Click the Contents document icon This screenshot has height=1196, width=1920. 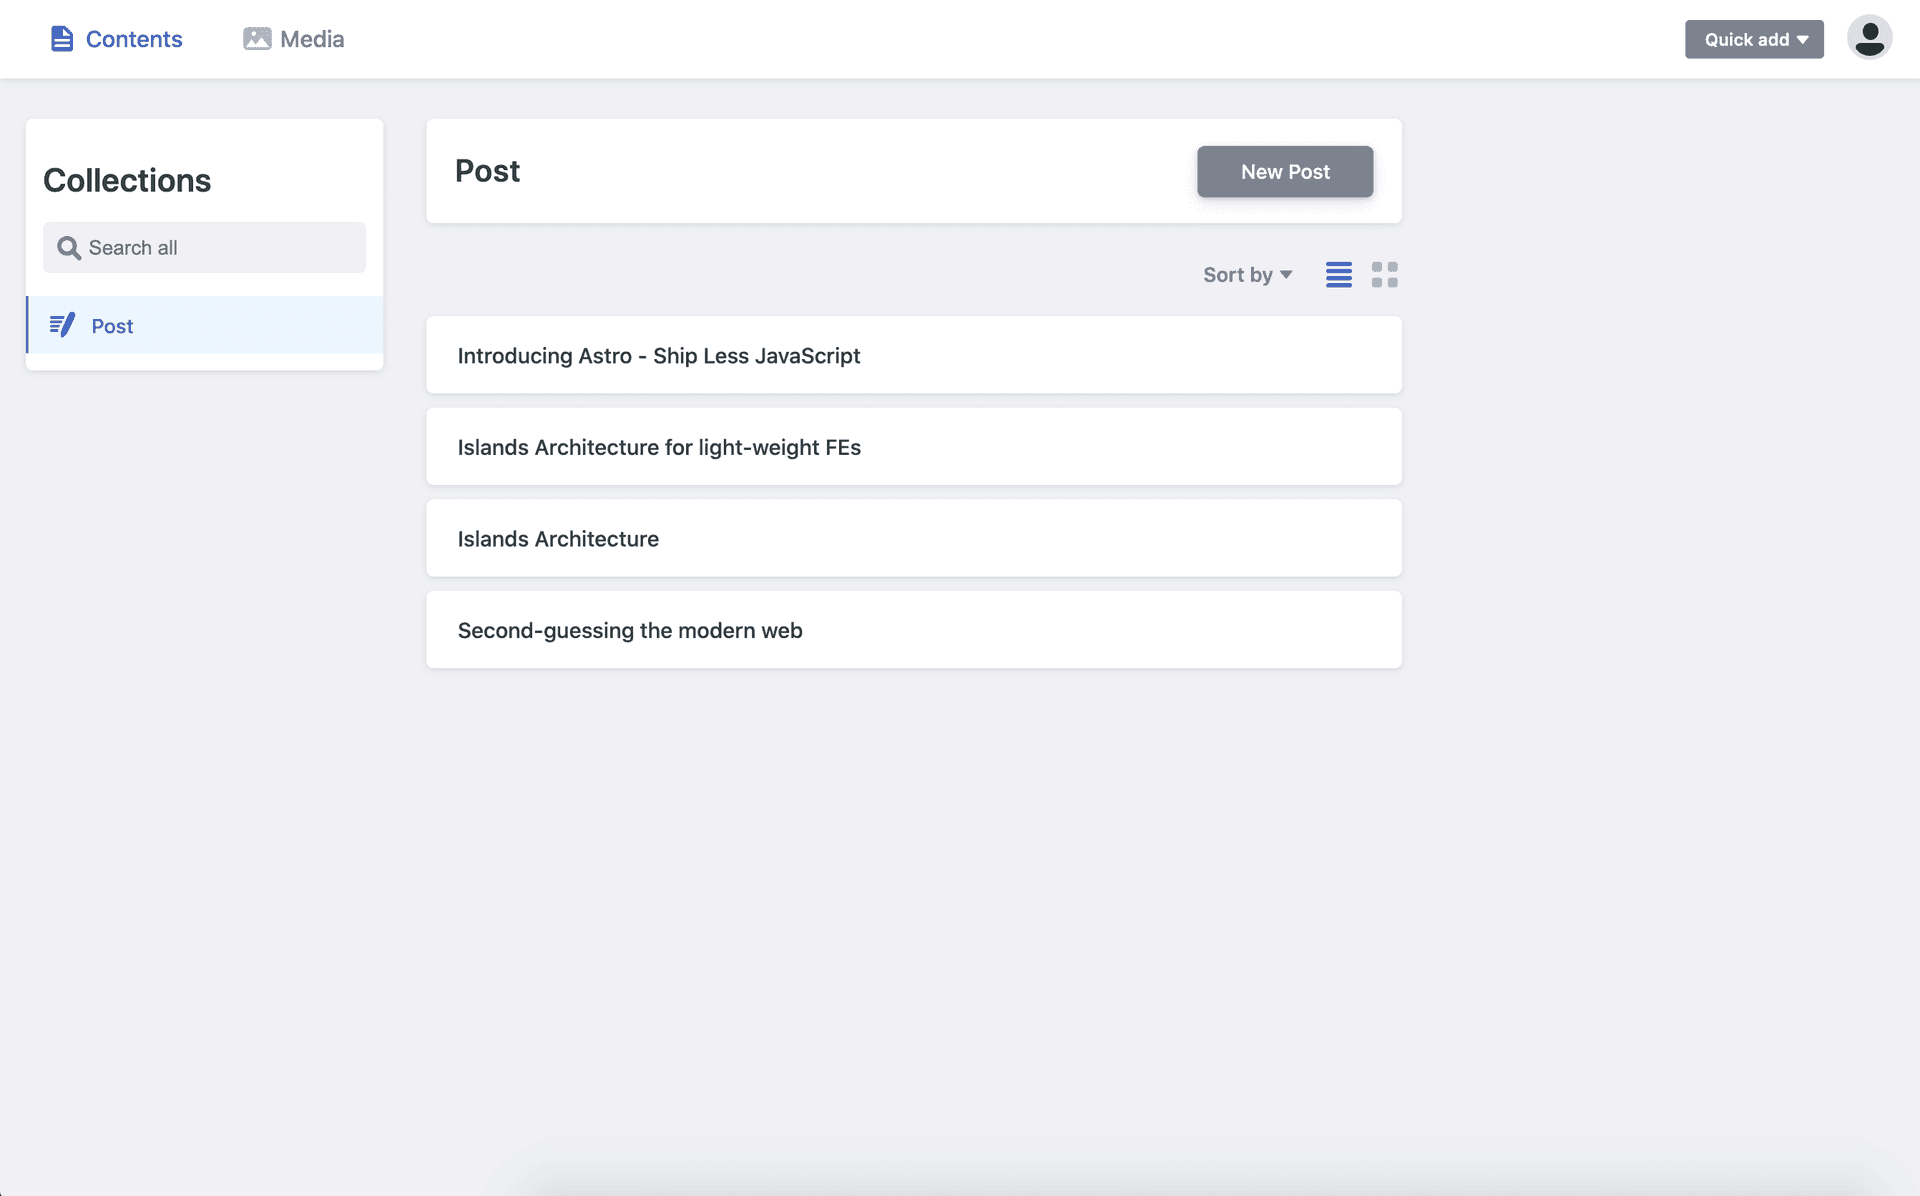point(62,39)
